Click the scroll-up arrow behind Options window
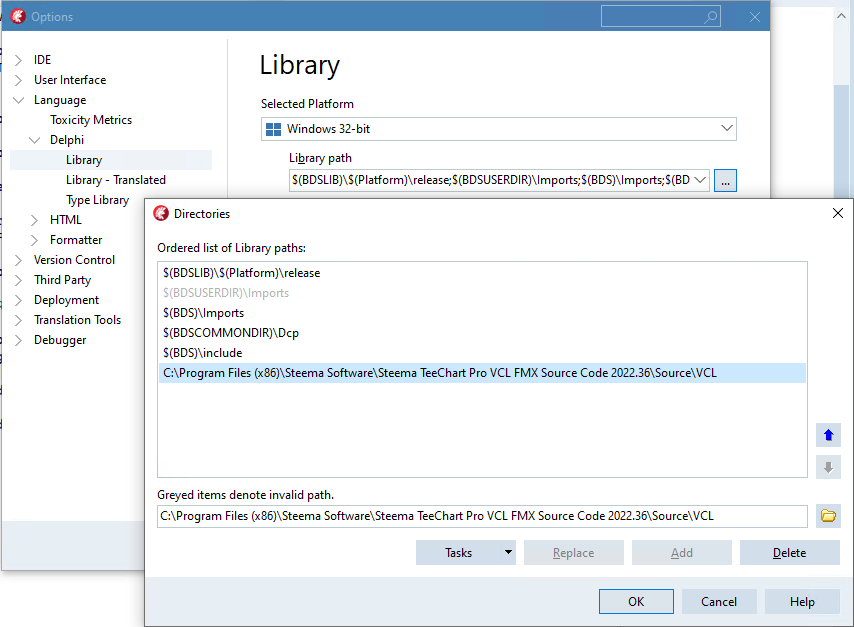The height and width of the screenshot is (627, 854). pos(841,16)
